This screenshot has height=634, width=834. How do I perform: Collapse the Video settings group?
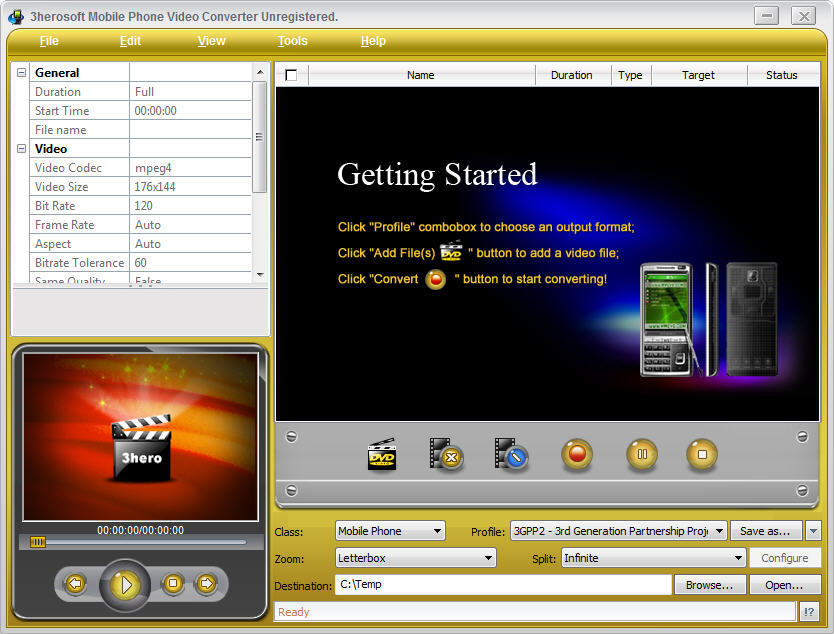pyautogui.click(x=22, y=148)
